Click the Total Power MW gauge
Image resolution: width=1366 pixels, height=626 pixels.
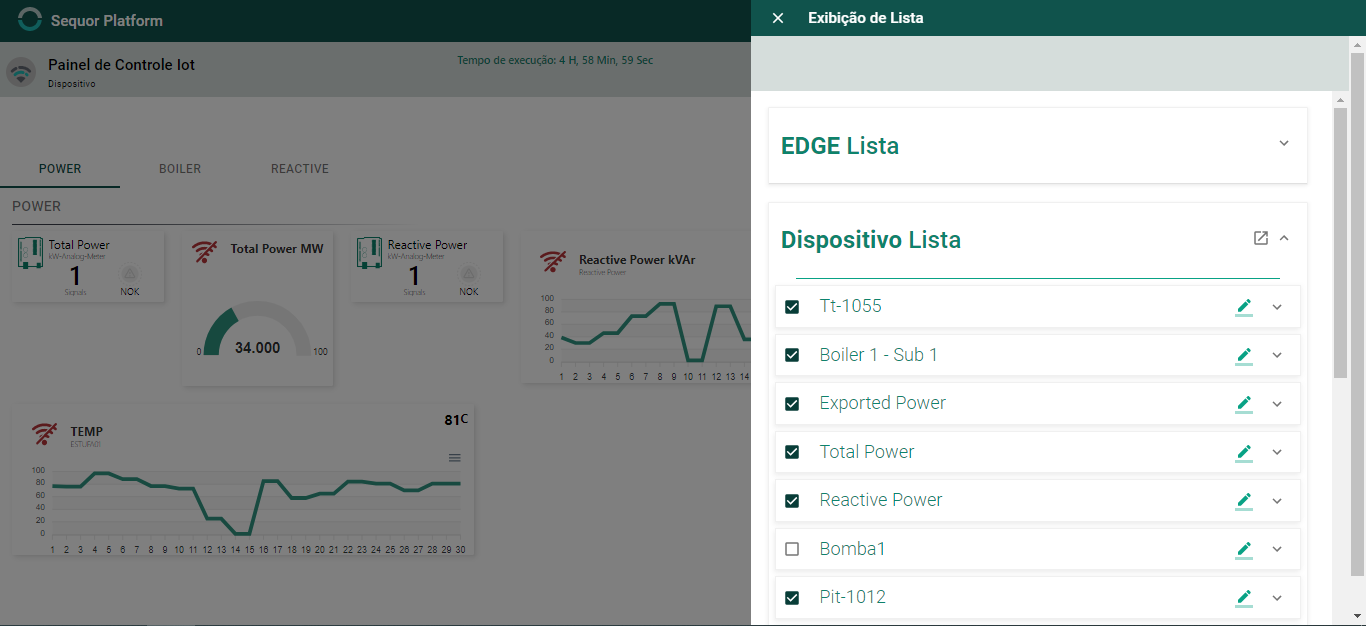point(258,330)
